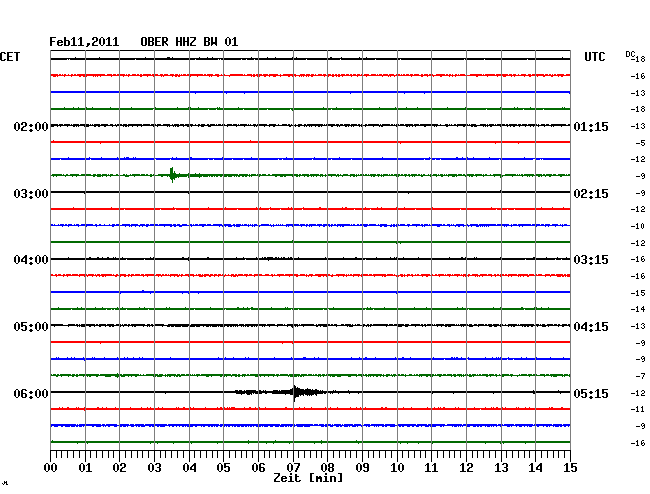Click the DC value -7

pyautogui.click(x=640, y=376)
